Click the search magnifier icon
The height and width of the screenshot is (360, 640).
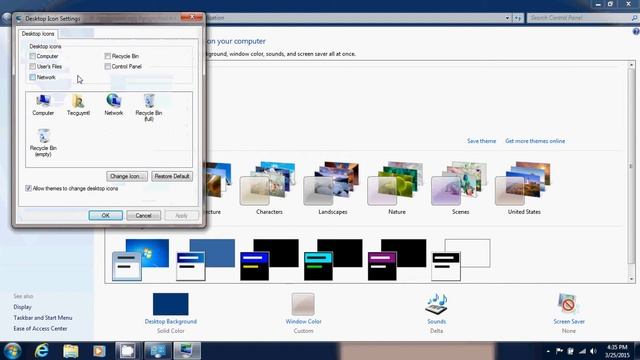click(634, 18)
